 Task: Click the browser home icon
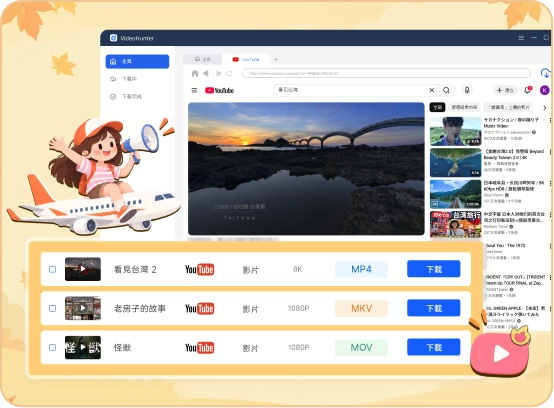click(x=195, y=73)
